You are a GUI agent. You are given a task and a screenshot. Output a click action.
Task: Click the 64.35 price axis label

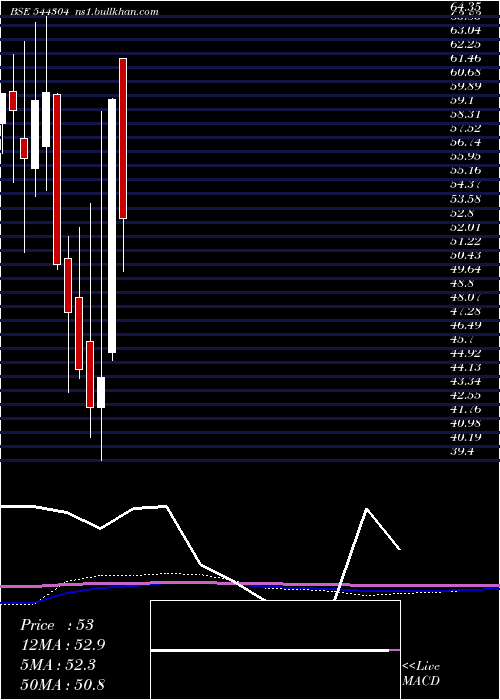(465, 6)
